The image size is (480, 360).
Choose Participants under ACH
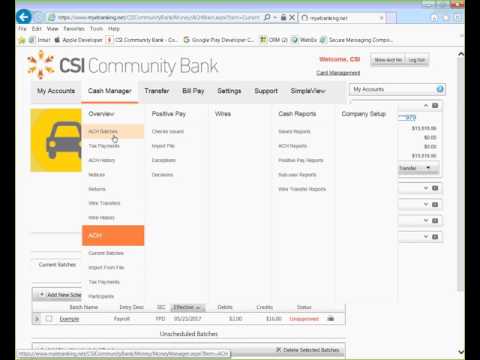click(x=101, y=296)
